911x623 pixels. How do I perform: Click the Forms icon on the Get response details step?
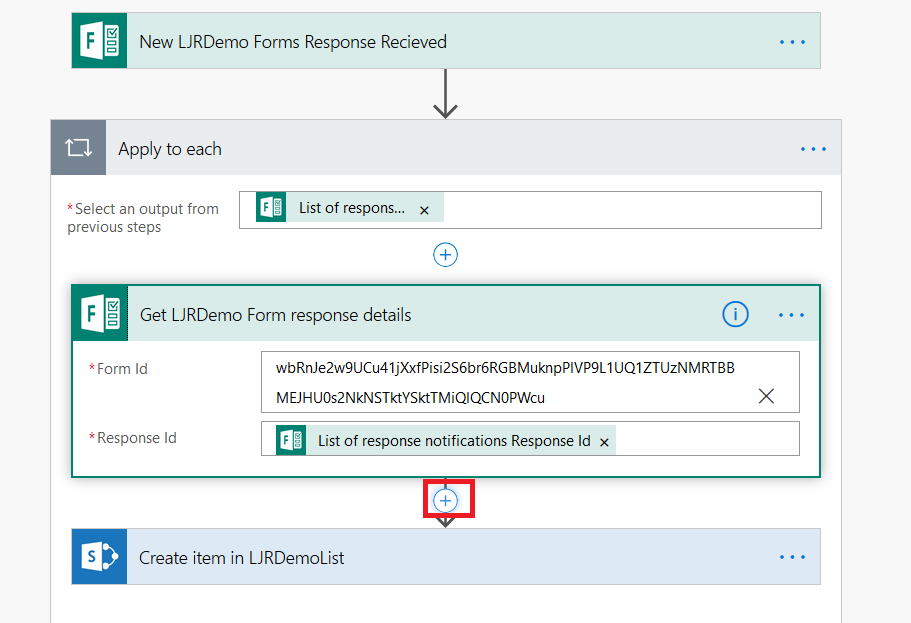(101, 313)
